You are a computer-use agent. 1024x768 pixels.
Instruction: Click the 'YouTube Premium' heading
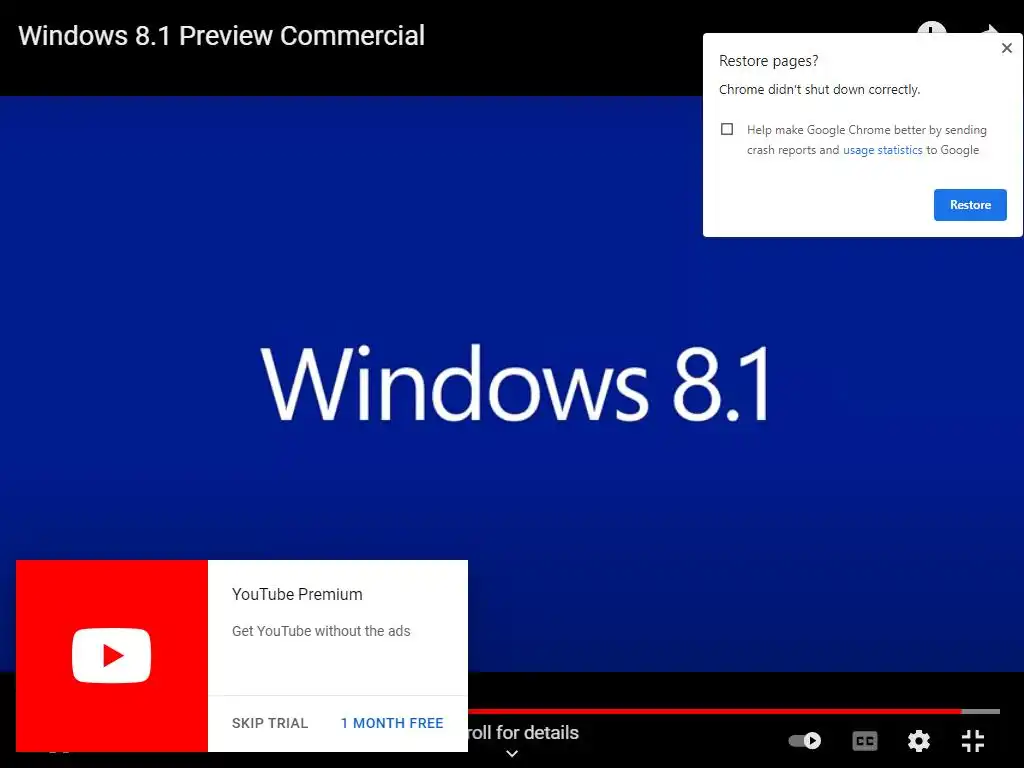coord(297,594)
